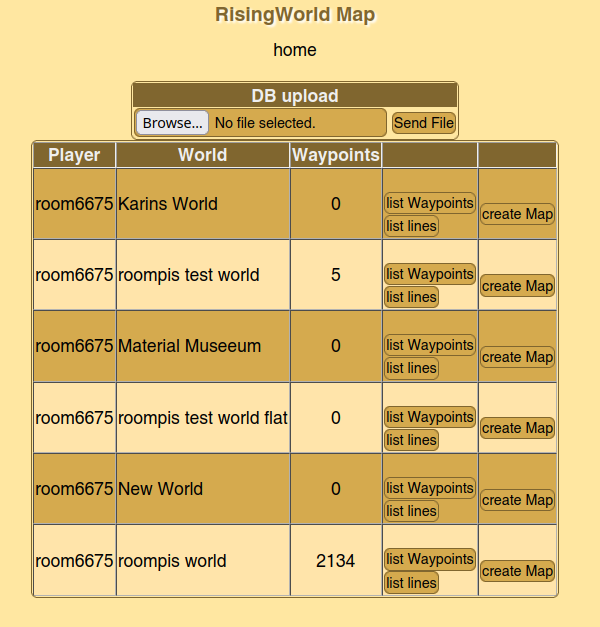List Waypoints for Material Museeum
Image resolution: width=600 pixels, height=627 pixels.
[x=430, y=345]
